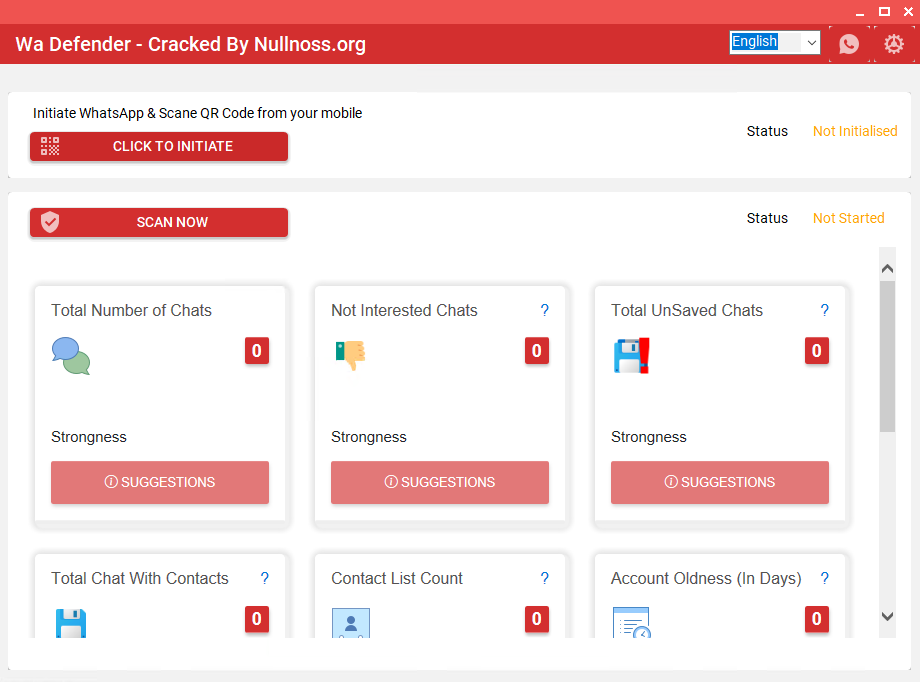Show help for Not Interested Chats
Viewport: 920px width, 682px height.
pos(544,310)
